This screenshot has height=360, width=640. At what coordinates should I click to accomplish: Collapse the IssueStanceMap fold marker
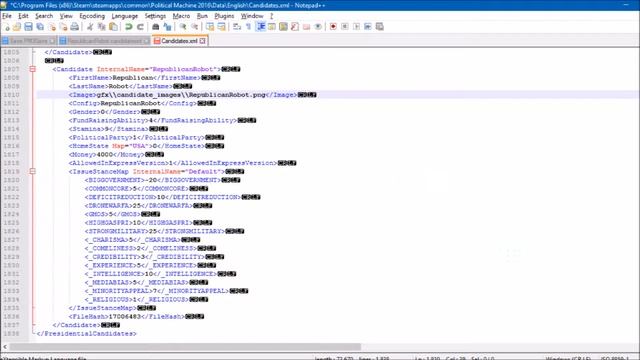coord(33,171)
